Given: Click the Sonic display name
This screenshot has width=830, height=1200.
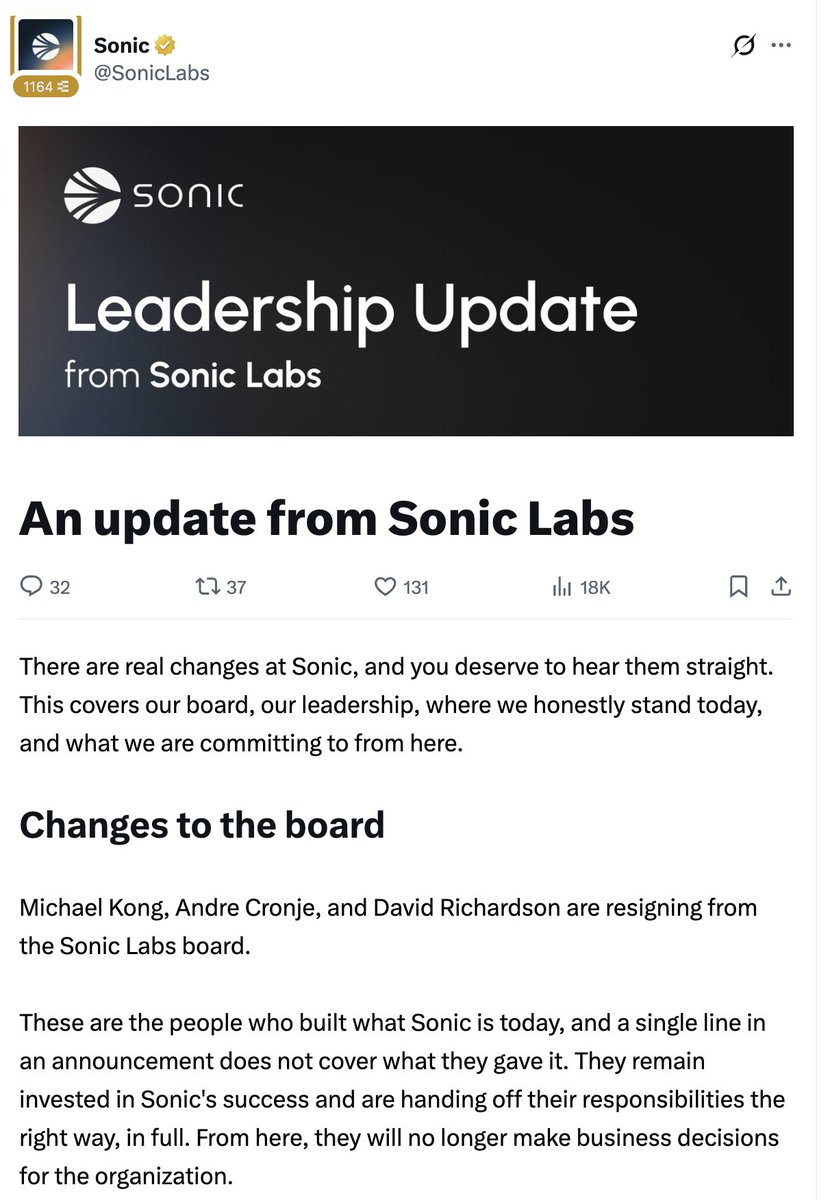Looking at the screenshot, I should 121,45.
